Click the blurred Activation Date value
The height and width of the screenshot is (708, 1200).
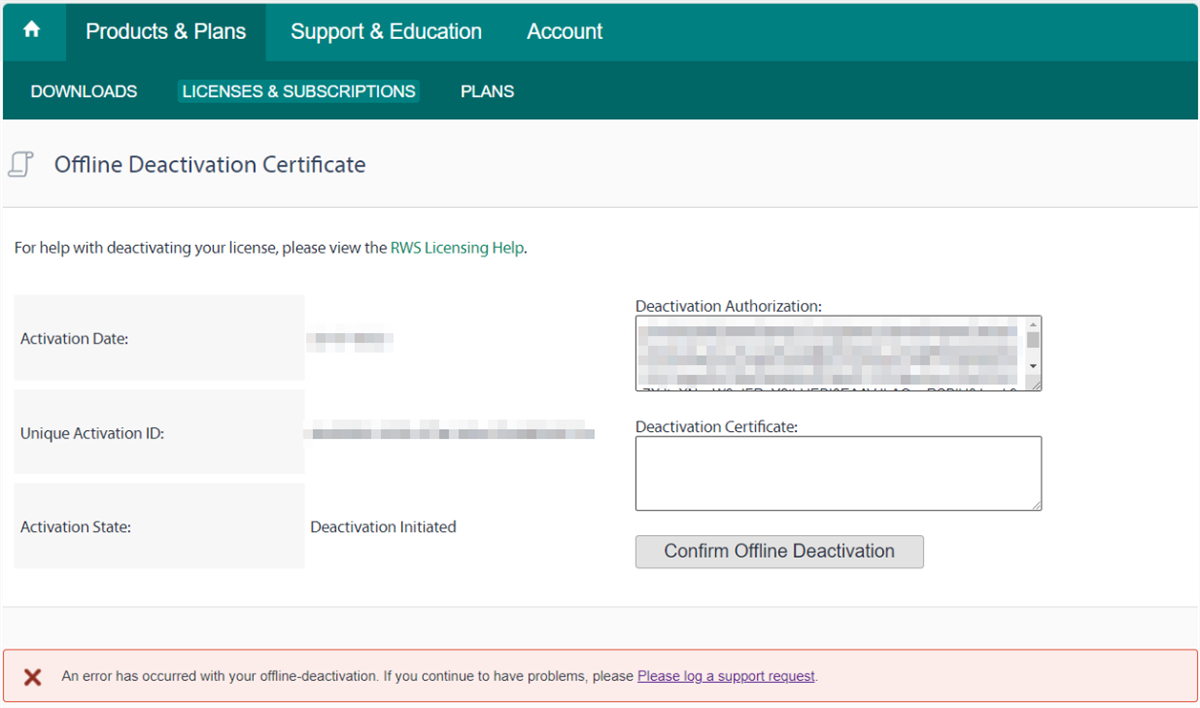(349, 341)
